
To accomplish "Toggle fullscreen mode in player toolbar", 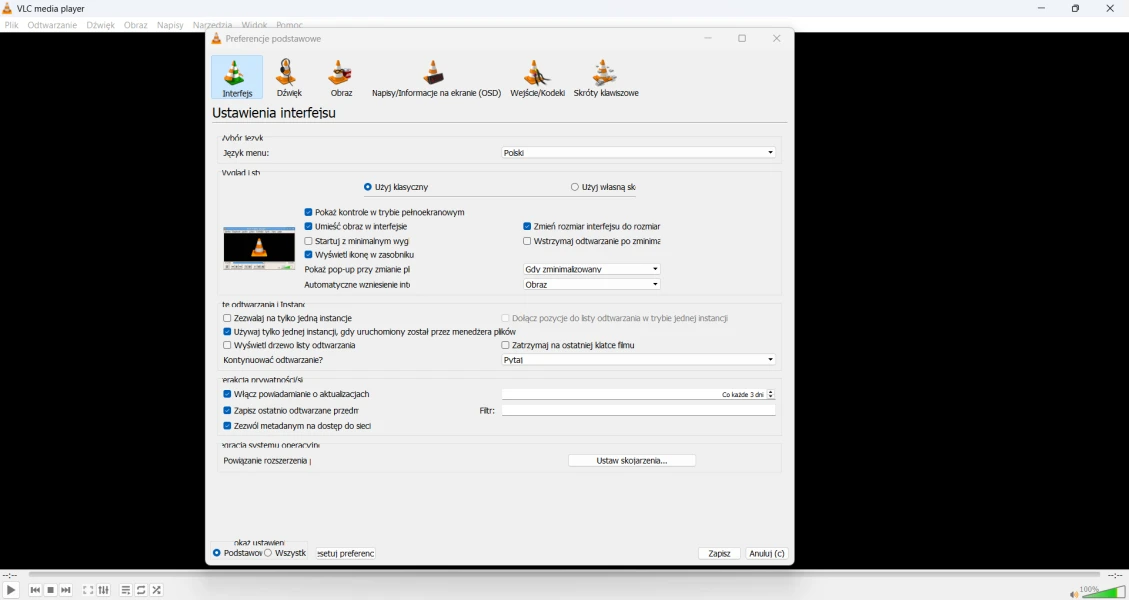I will coord(88,590).
